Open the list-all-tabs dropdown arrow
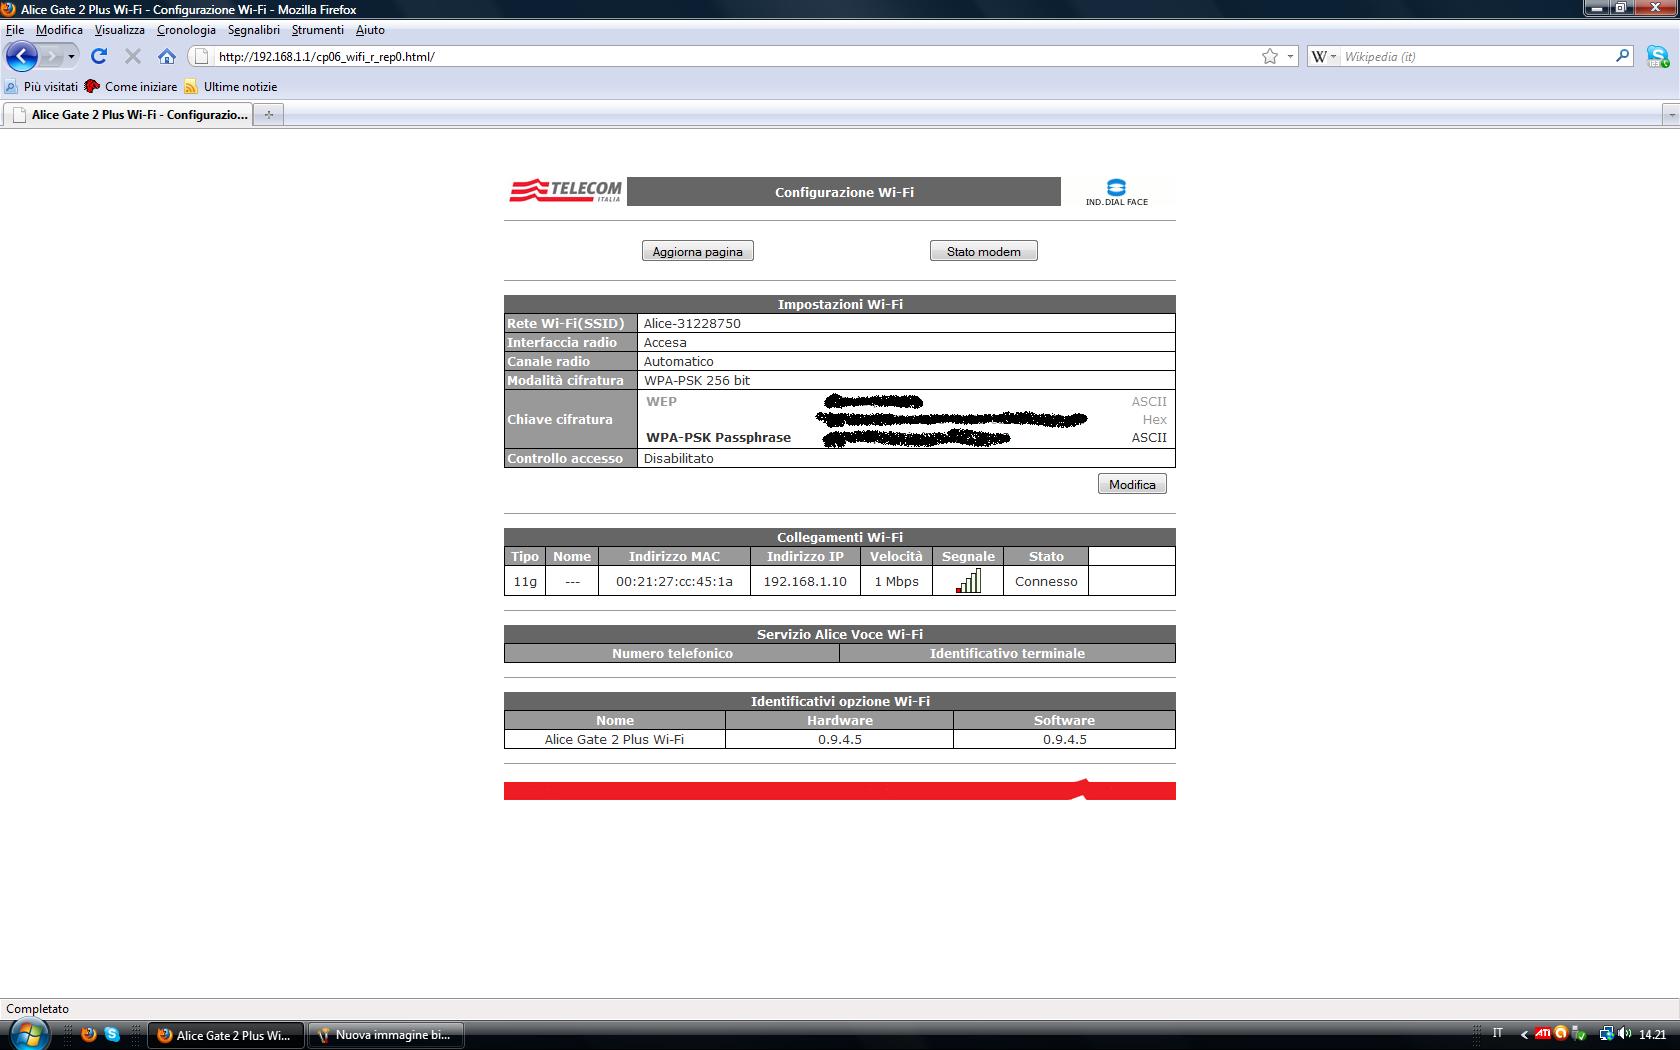This screenshot has height=1050, width=1680. [1670, 116]
